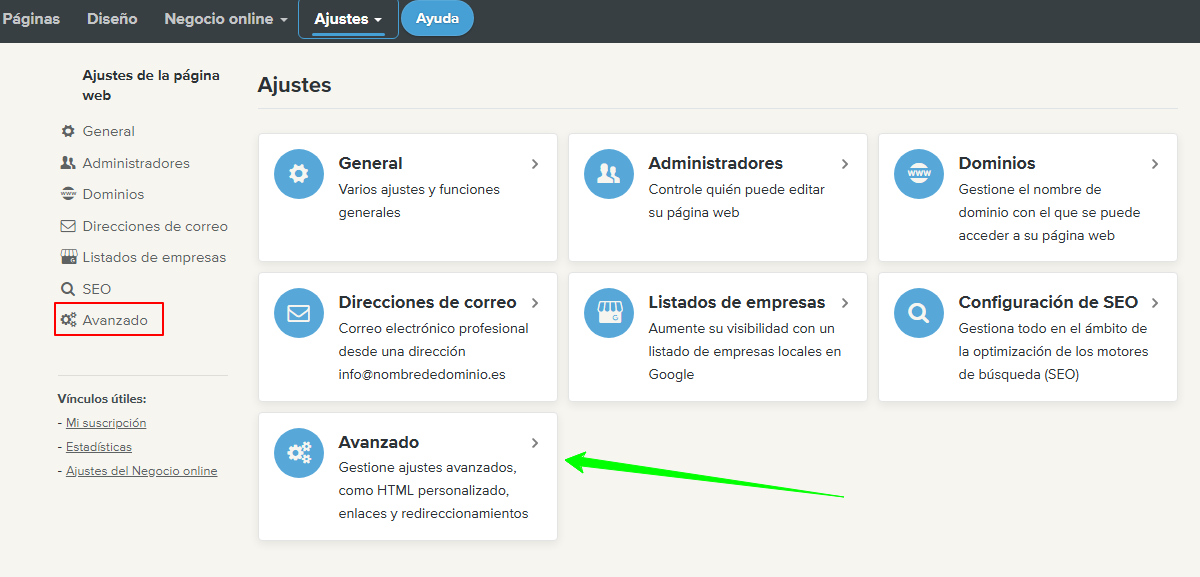1200x577 pixels.
Task: Select SEO in the sidebar
Action: 97,289
